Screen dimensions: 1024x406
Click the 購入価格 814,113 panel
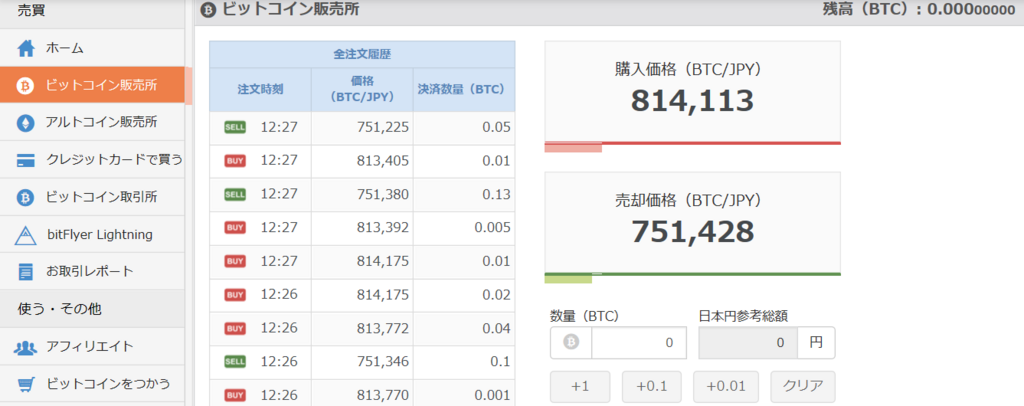692,92
